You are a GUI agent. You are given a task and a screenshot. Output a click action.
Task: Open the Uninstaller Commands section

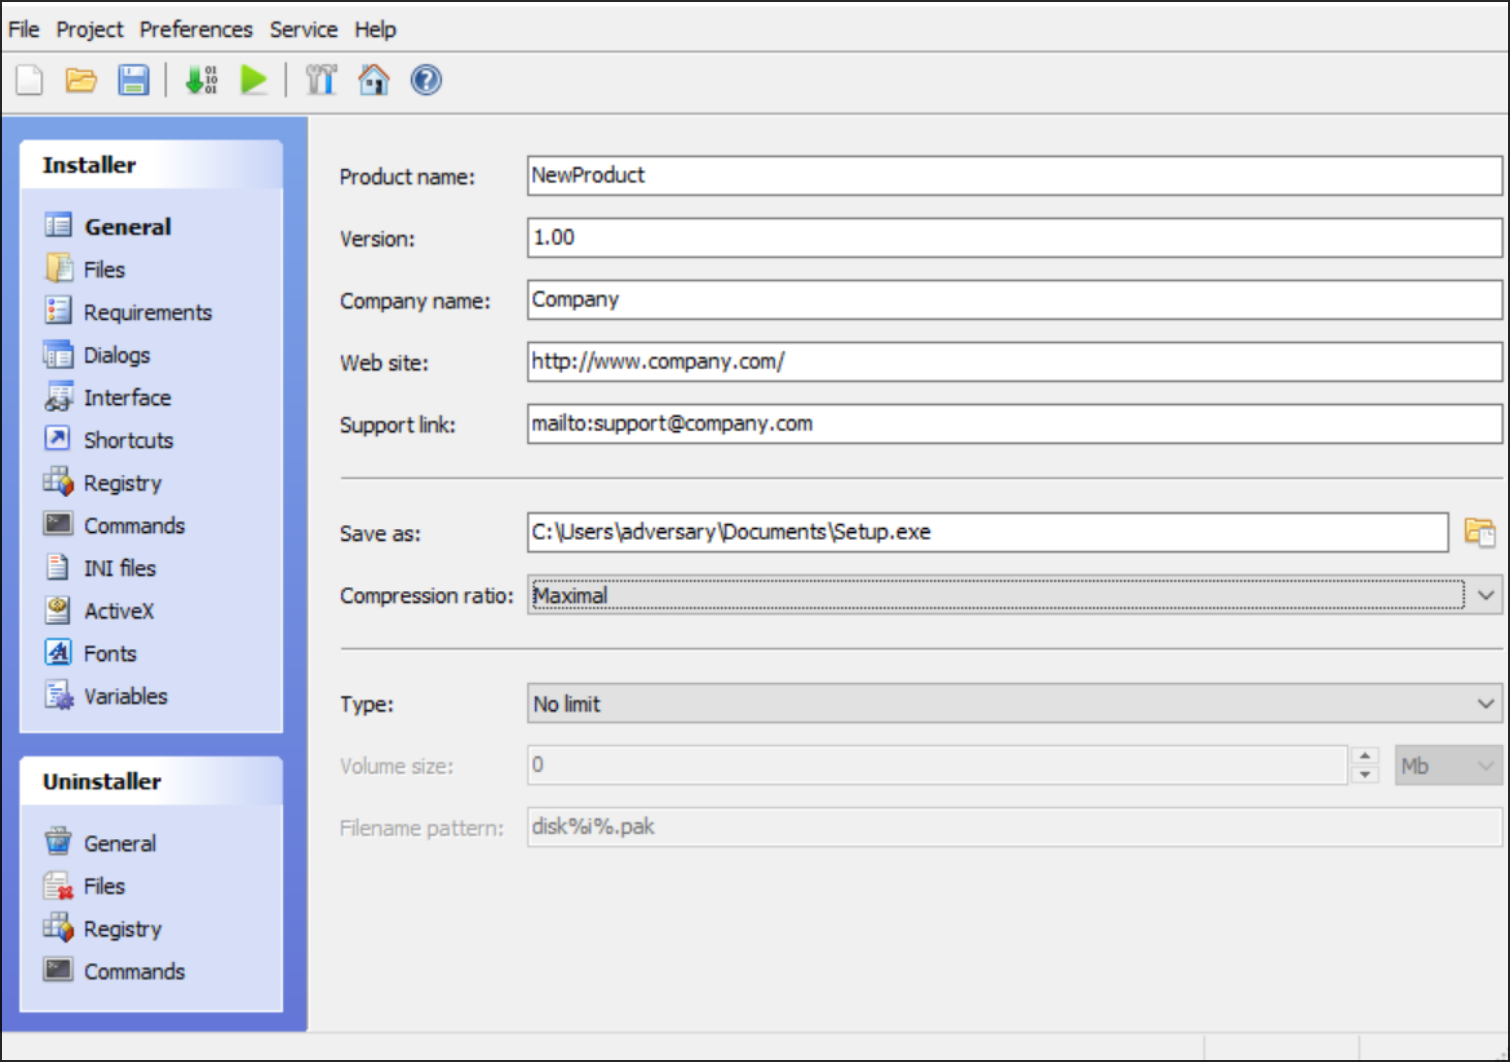(134, 971)
